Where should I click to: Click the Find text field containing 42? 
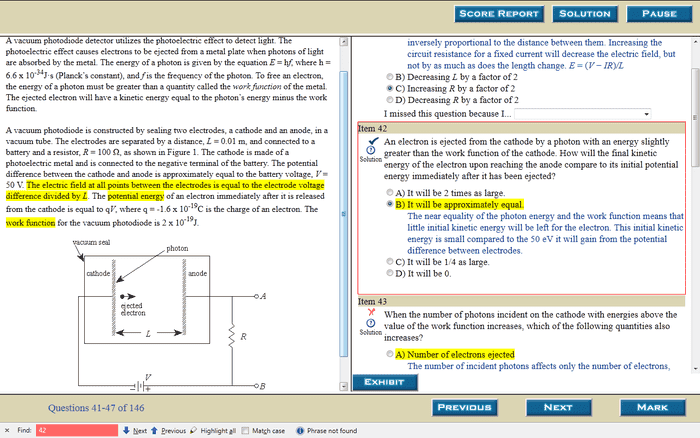pyautogui.click(x=77, y=430)
